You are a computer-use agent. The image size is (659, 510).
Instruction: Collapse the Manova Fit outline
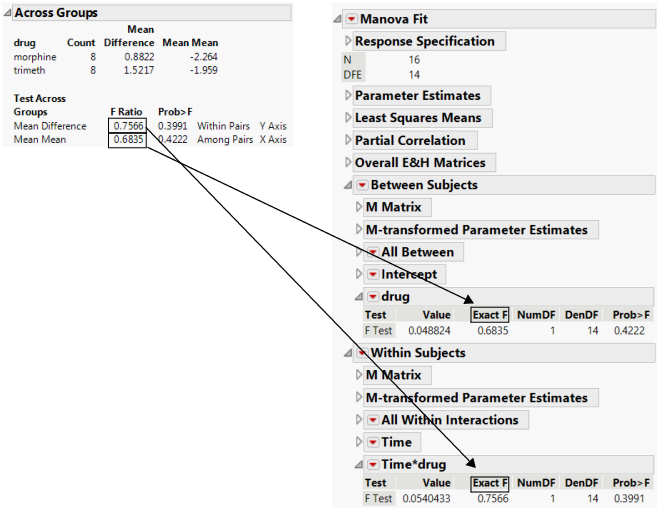(x=337, y=19)
